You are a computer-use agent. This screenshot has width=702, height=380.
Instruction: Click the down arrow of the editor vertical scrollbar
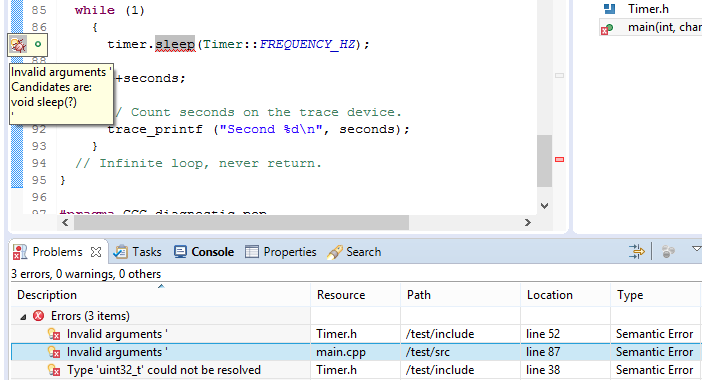[544, 206]
